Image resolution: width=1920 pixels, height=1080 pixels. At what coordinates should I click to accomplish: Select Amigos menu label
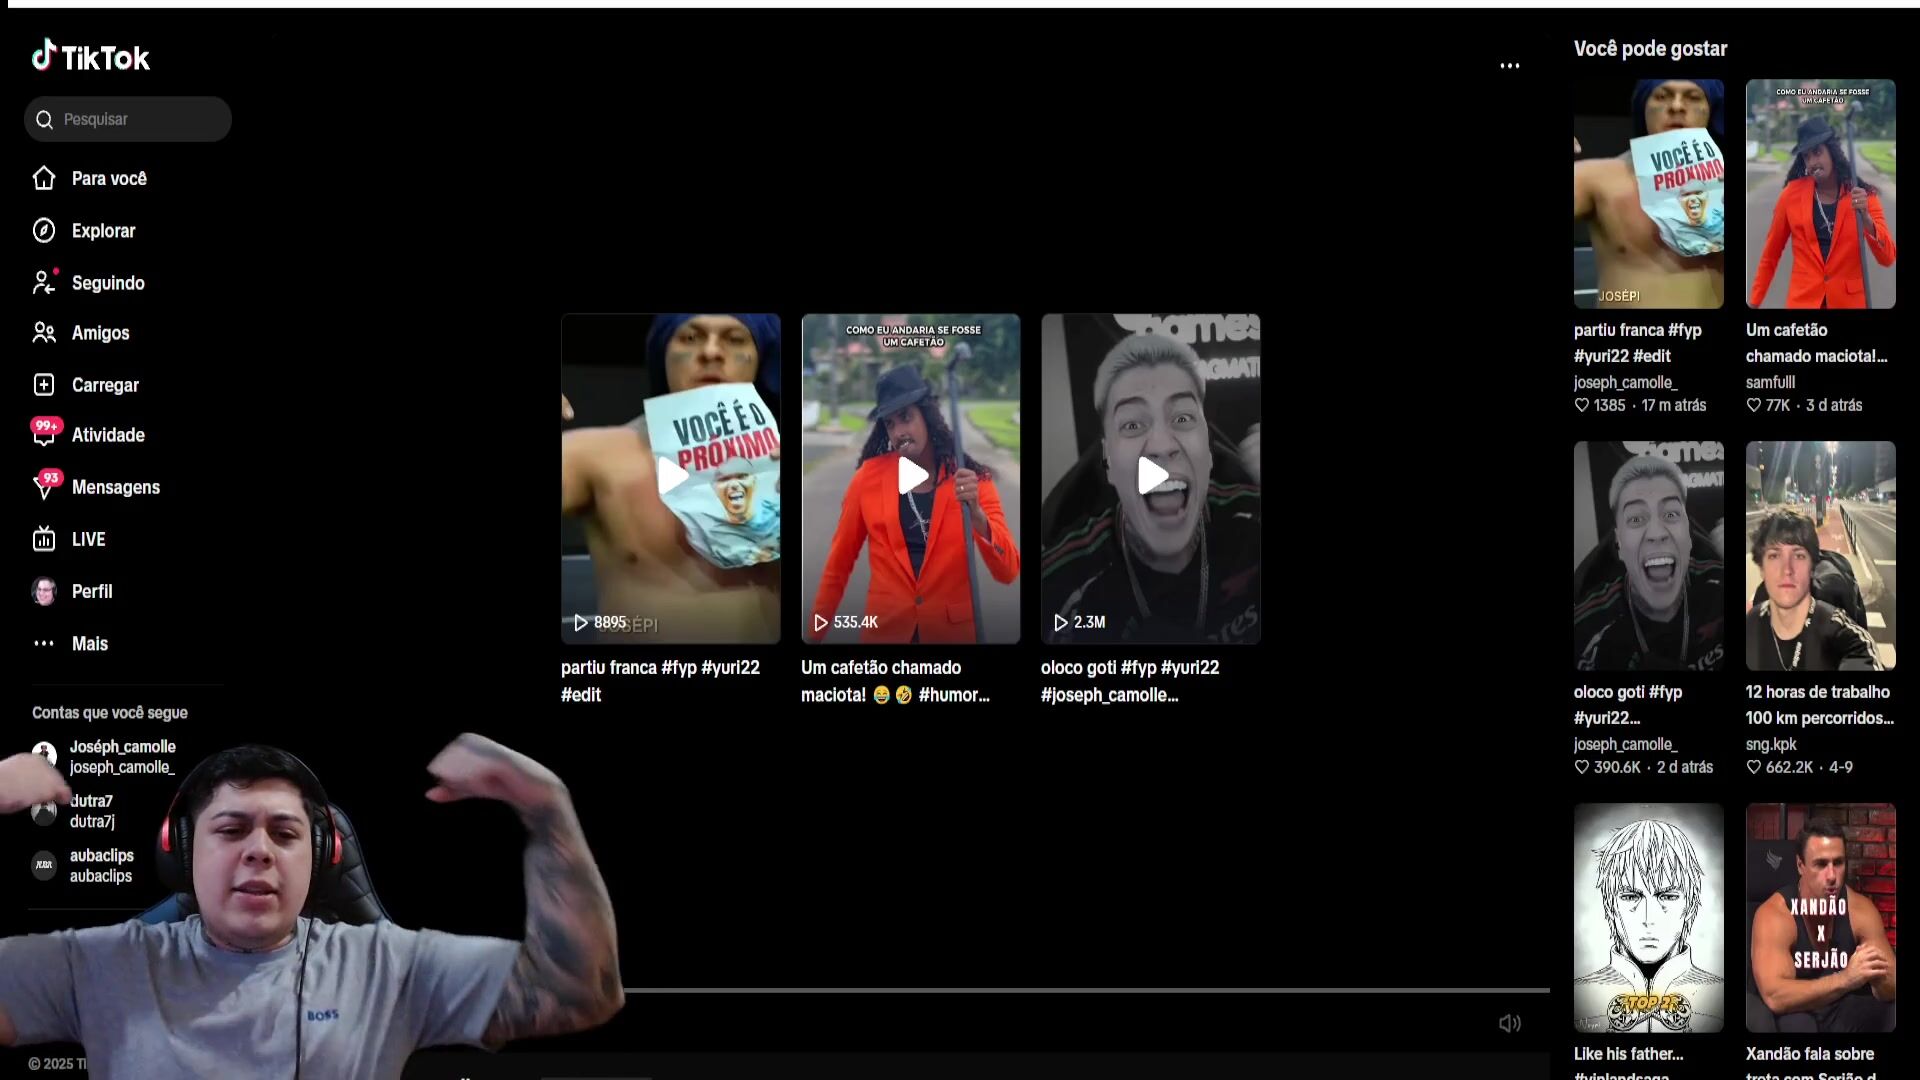coord(100,333)
